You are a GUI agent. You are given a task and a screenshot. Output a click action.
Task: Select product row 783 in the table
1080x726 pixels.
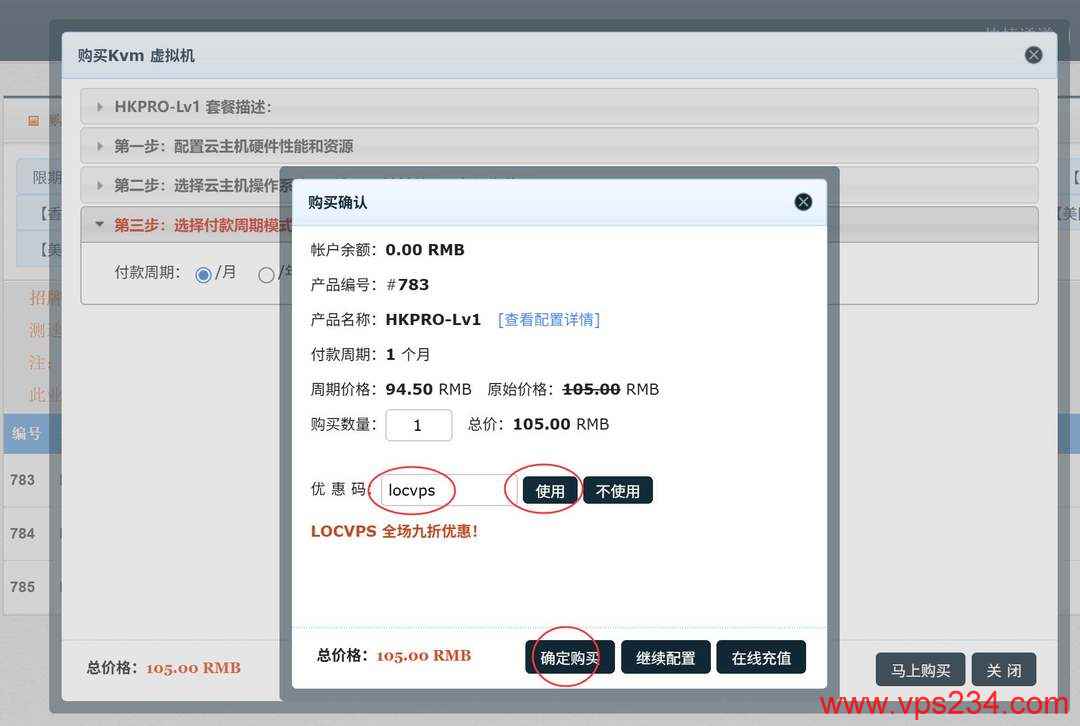point(23,480)
